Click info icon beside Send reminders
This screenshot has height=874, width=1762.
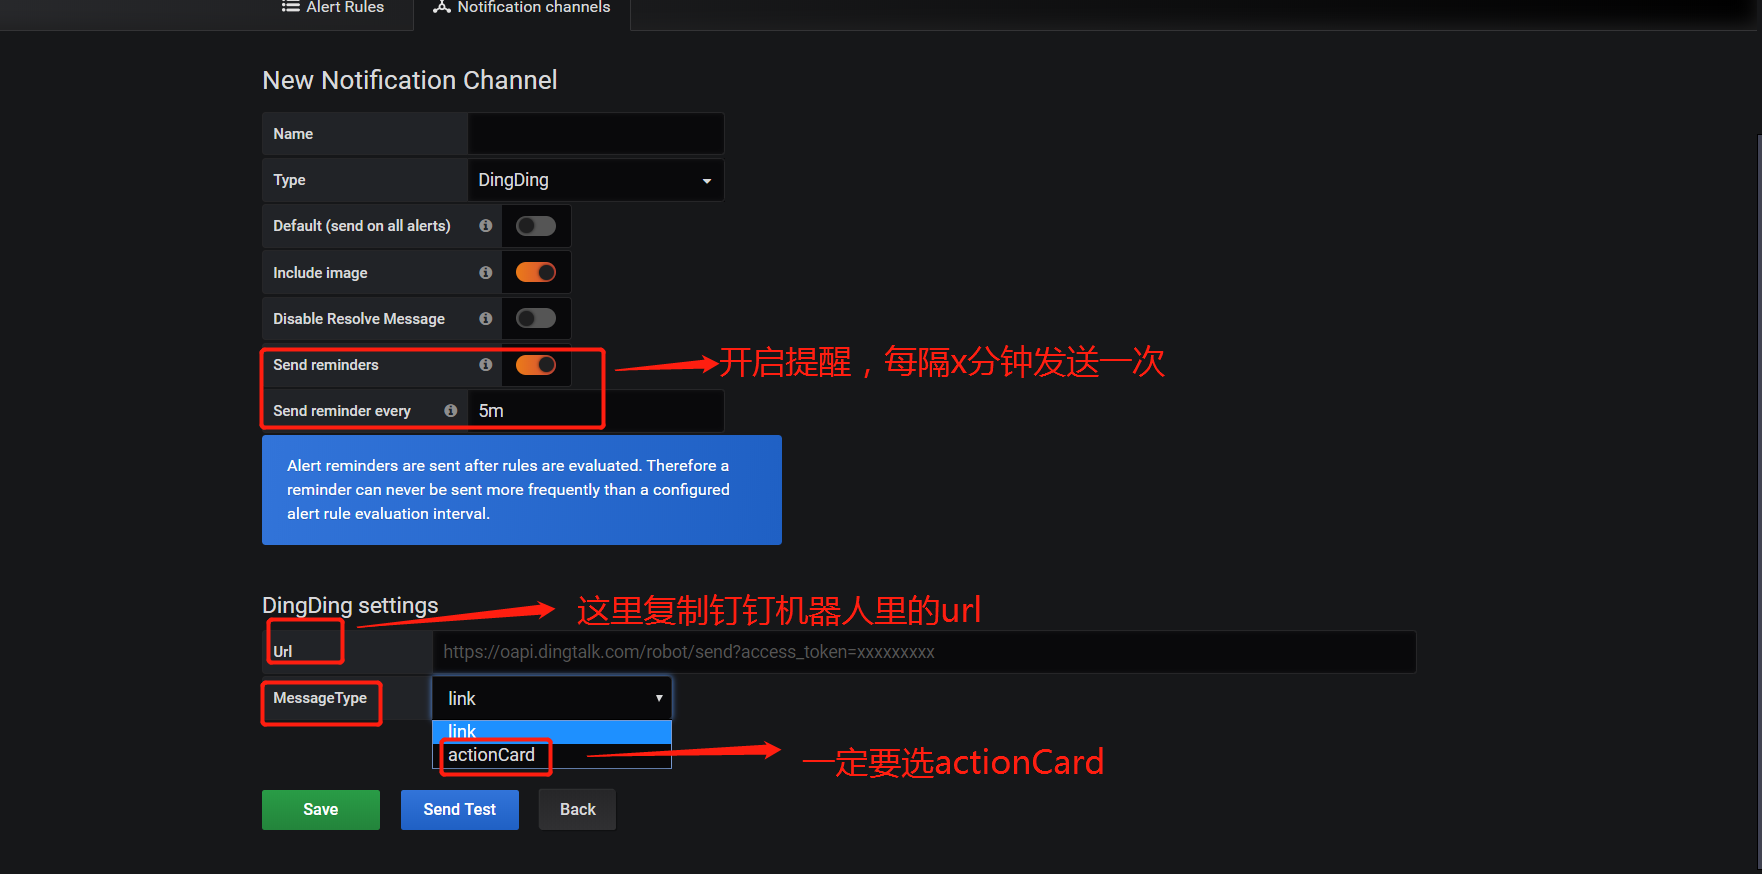point(485,365)
